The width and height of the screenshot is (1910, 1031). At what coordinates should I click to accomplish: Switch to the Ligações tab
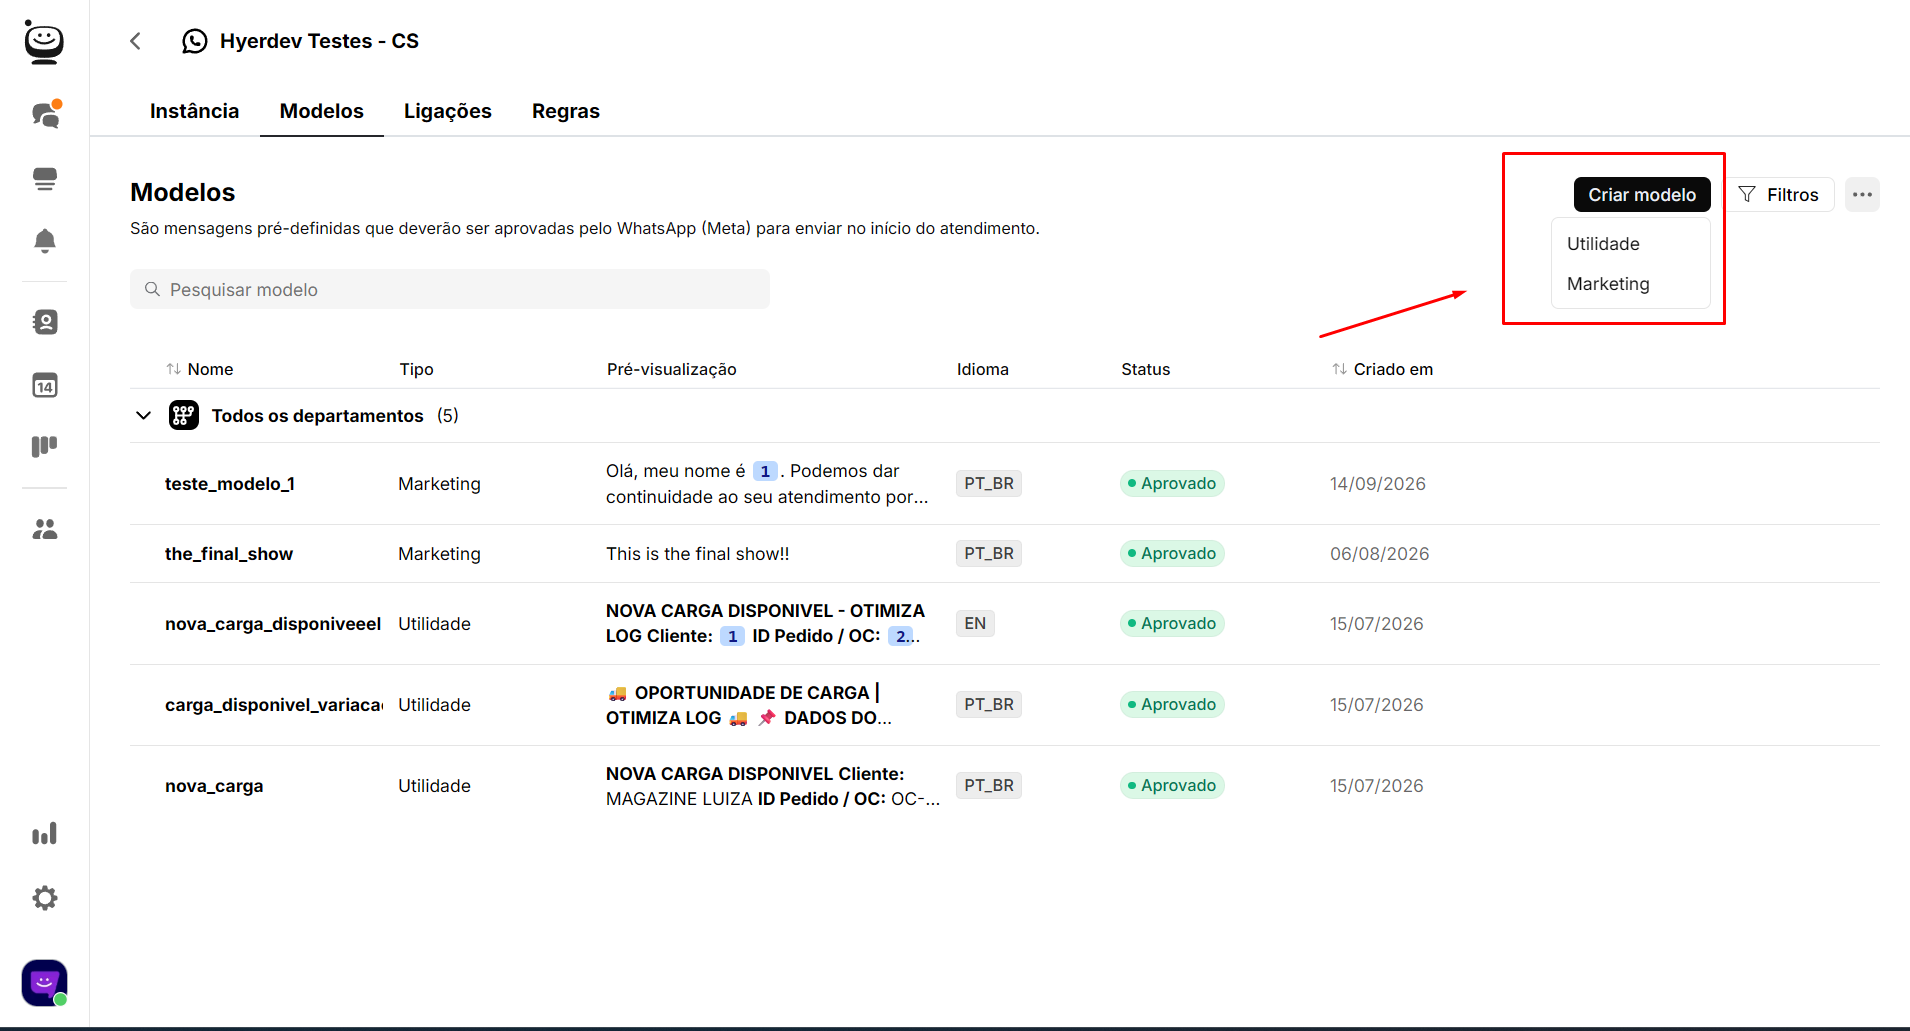click(x=448, y=111)
